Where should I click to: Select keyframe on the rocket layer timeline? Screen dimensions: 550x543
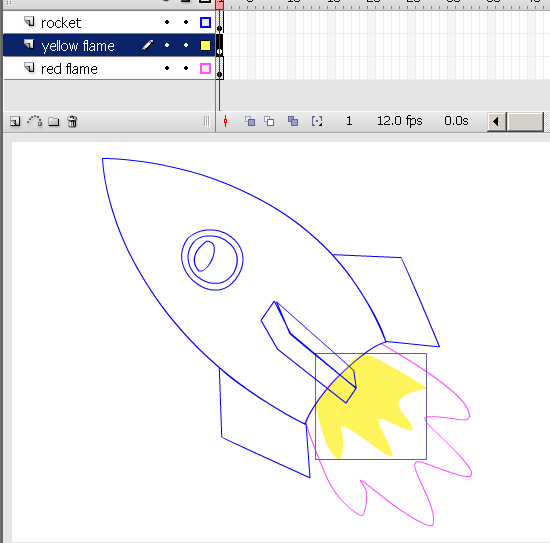pos(220,22)
